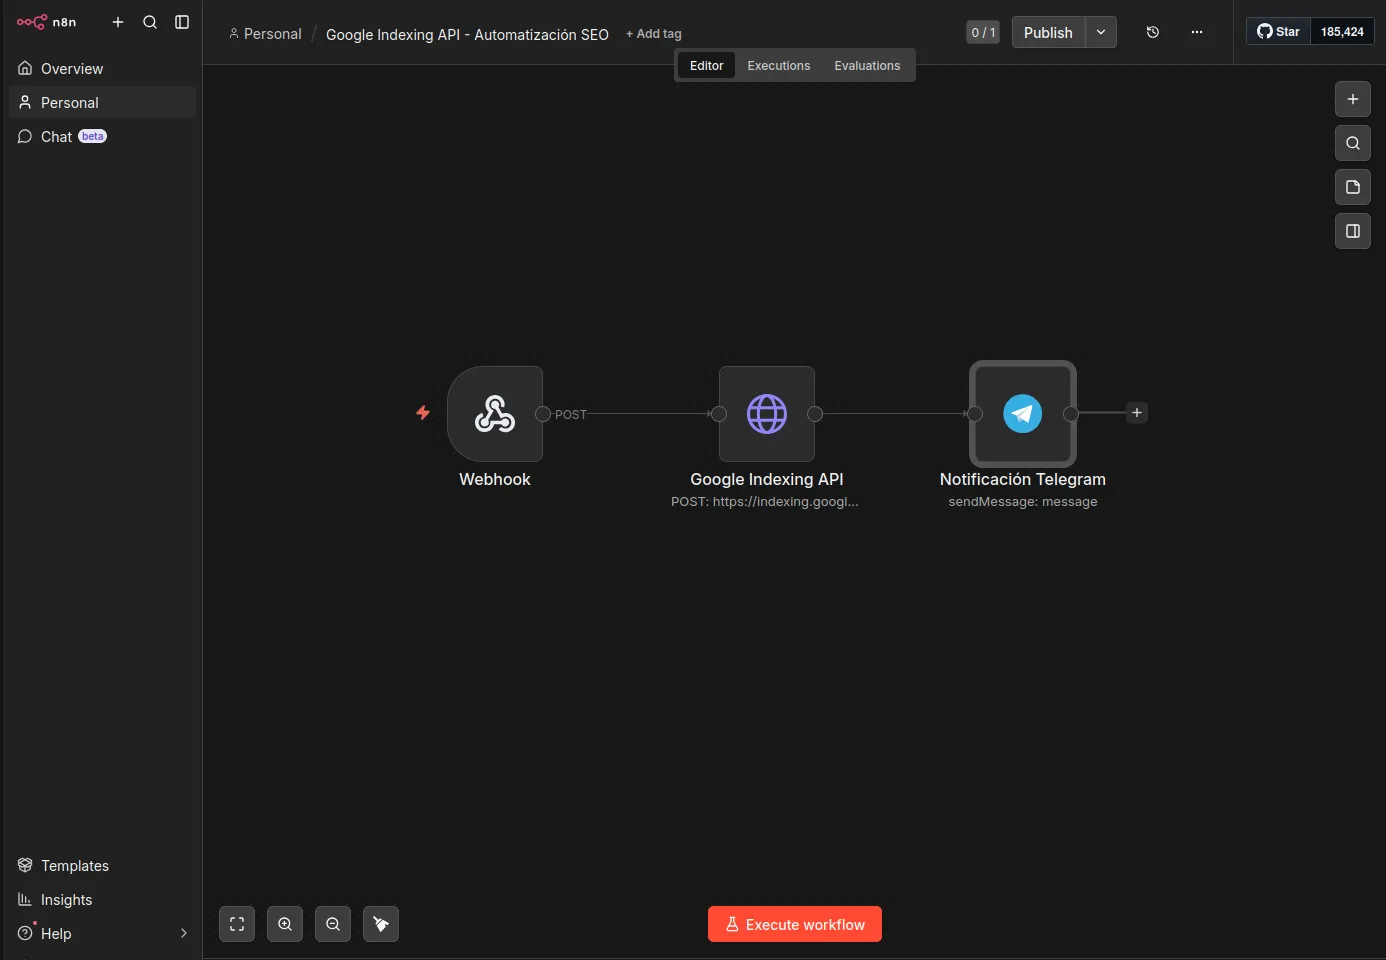
Task: Click the Notificación Telegram label
Action: coord(1023,480)
